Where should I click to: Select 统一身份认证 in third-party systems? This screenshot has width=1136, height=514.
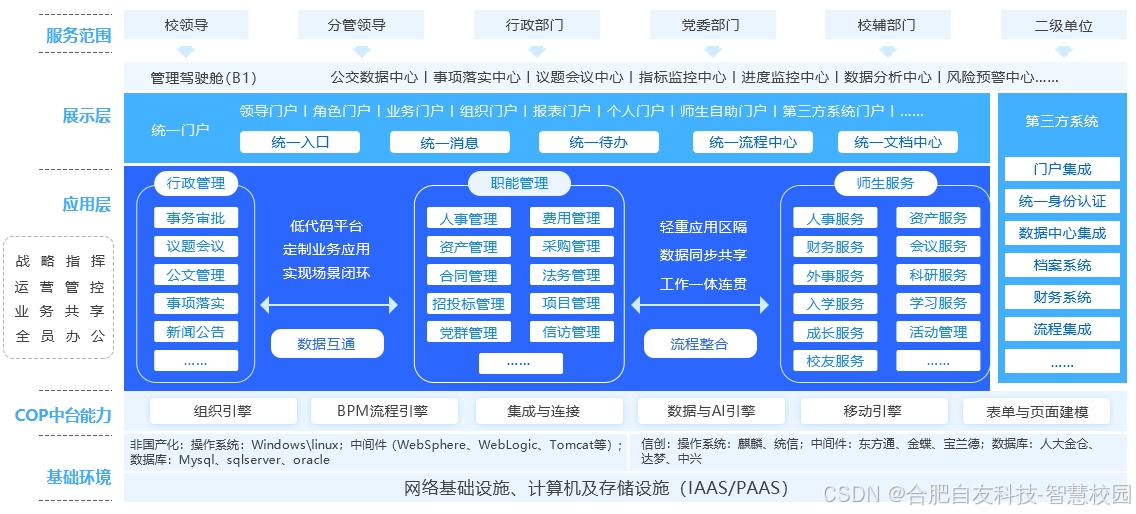1062,202
